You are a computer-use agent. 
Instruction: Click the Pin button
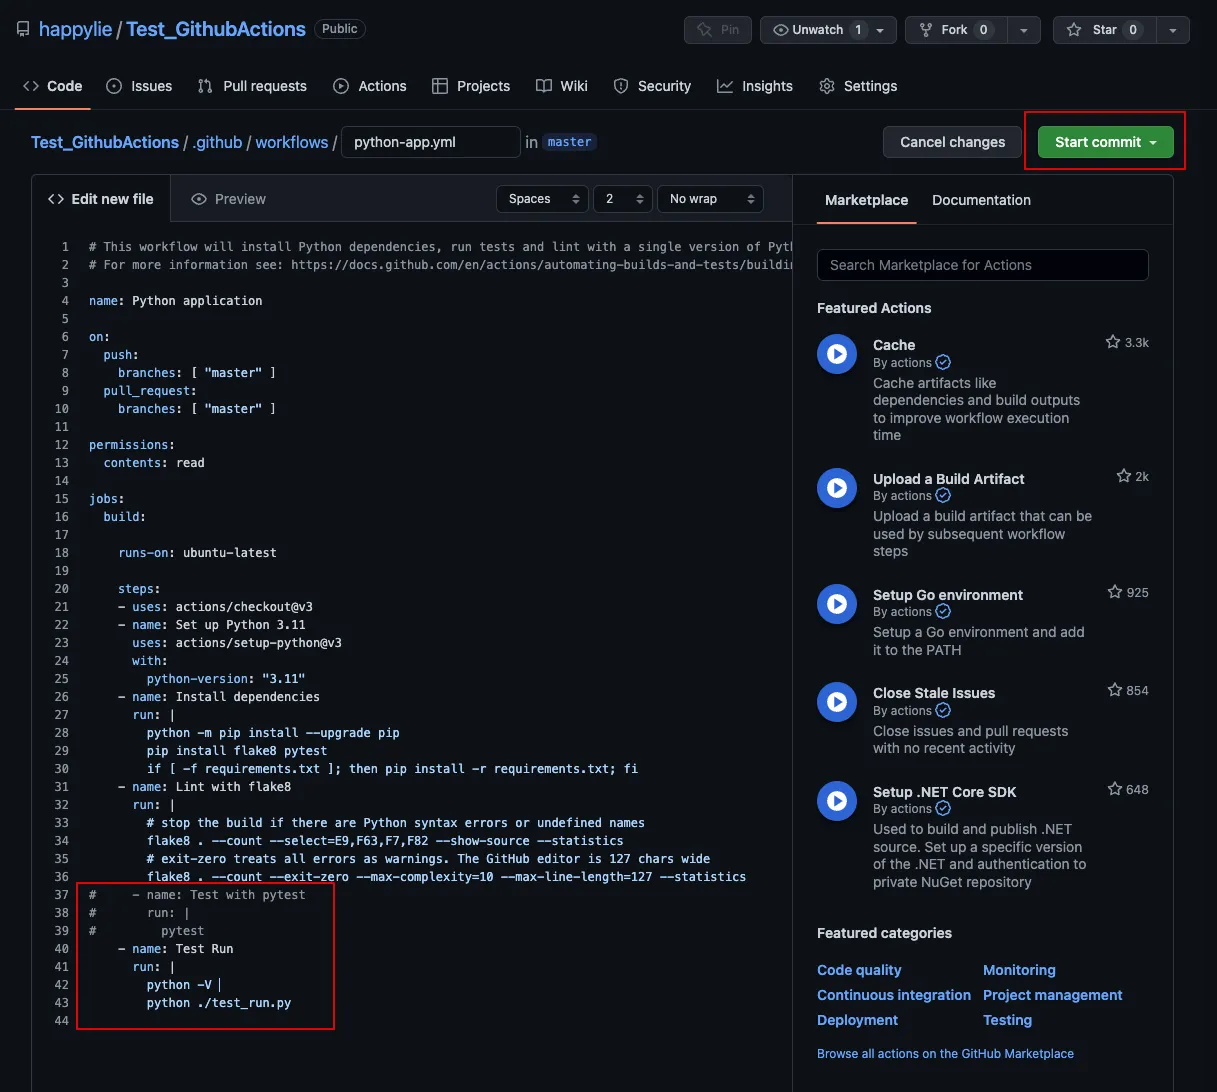[718, 30]
